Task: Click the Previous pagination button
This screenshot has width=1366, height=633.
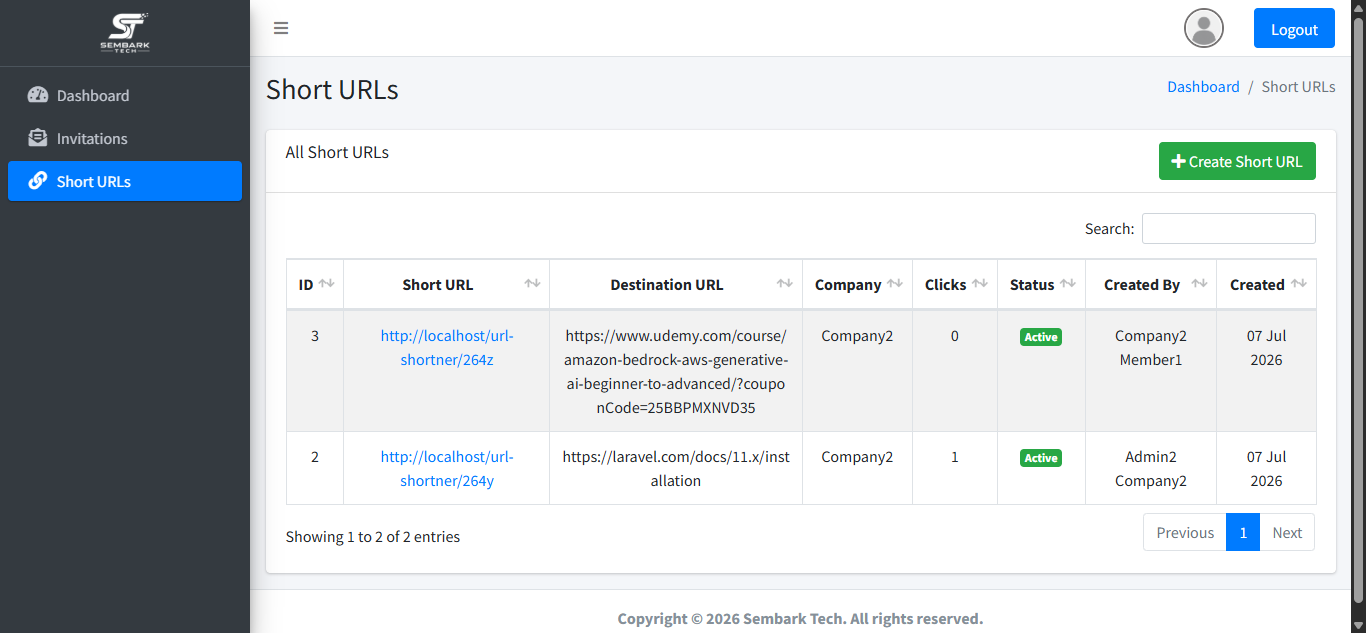Action: point(1185,532)
